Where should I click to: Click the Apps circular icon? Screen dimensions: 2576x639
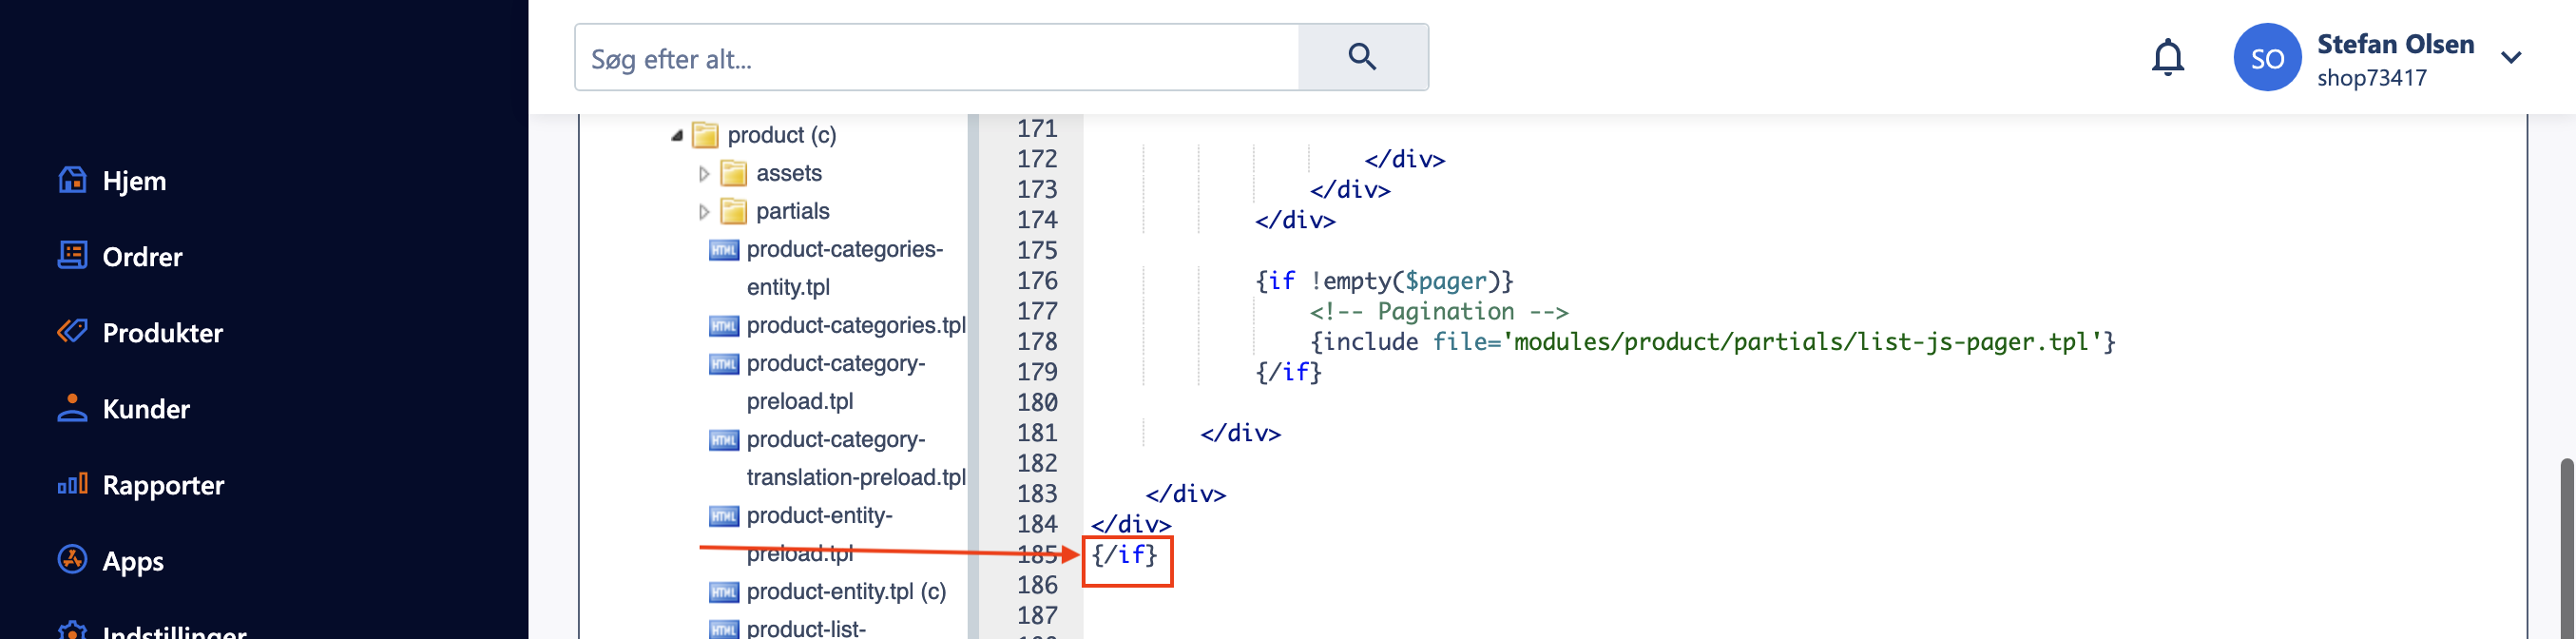coord(72,560)
